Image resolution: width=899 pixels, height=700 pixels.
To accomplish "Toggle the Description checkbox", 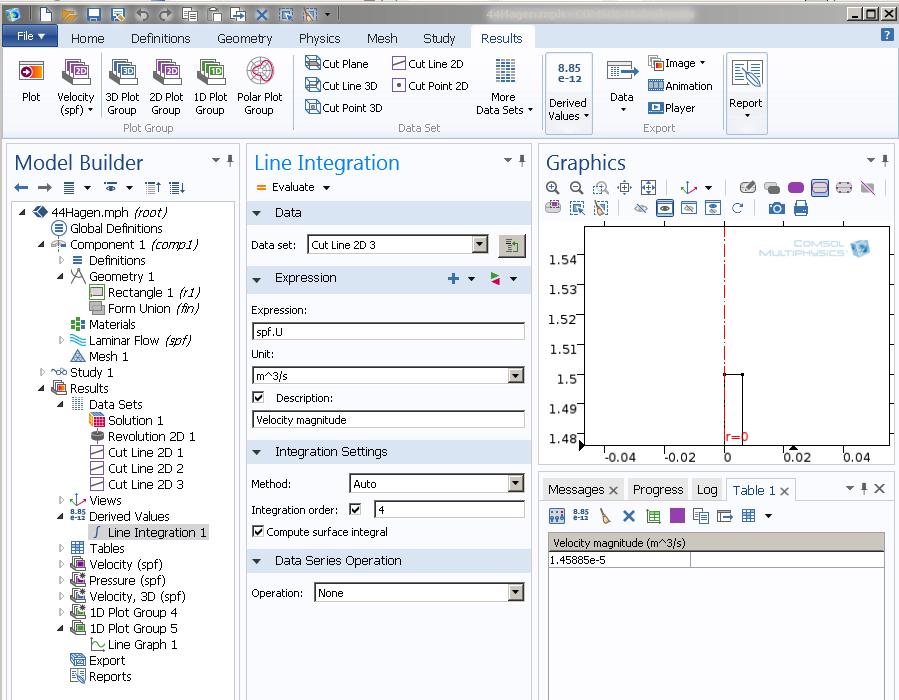I will (x=259, y=397).
